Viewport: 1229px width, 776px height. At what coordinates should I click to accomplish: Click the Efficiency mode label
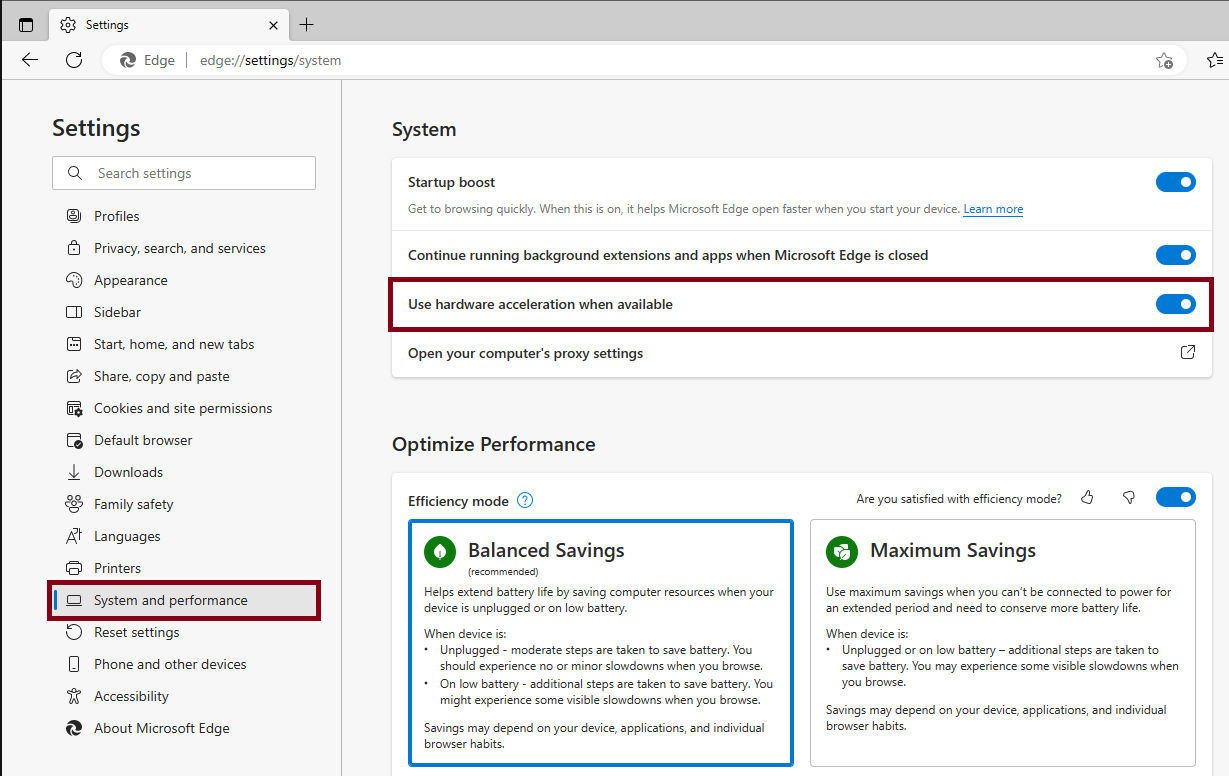point(458,501)
